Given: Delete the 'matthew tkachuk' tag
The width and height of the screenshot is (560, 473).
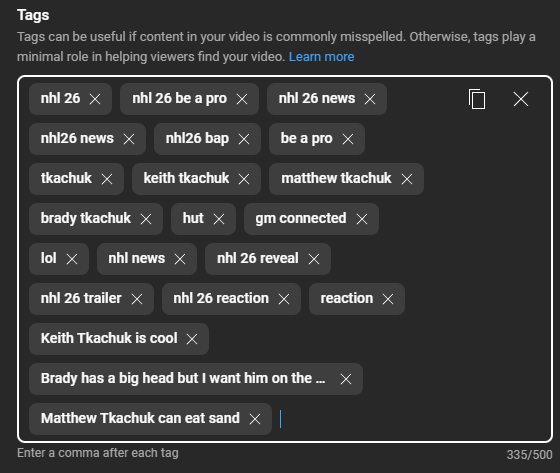Looking at the screenshot, I should pyautogui.click(x=407, y=179).
